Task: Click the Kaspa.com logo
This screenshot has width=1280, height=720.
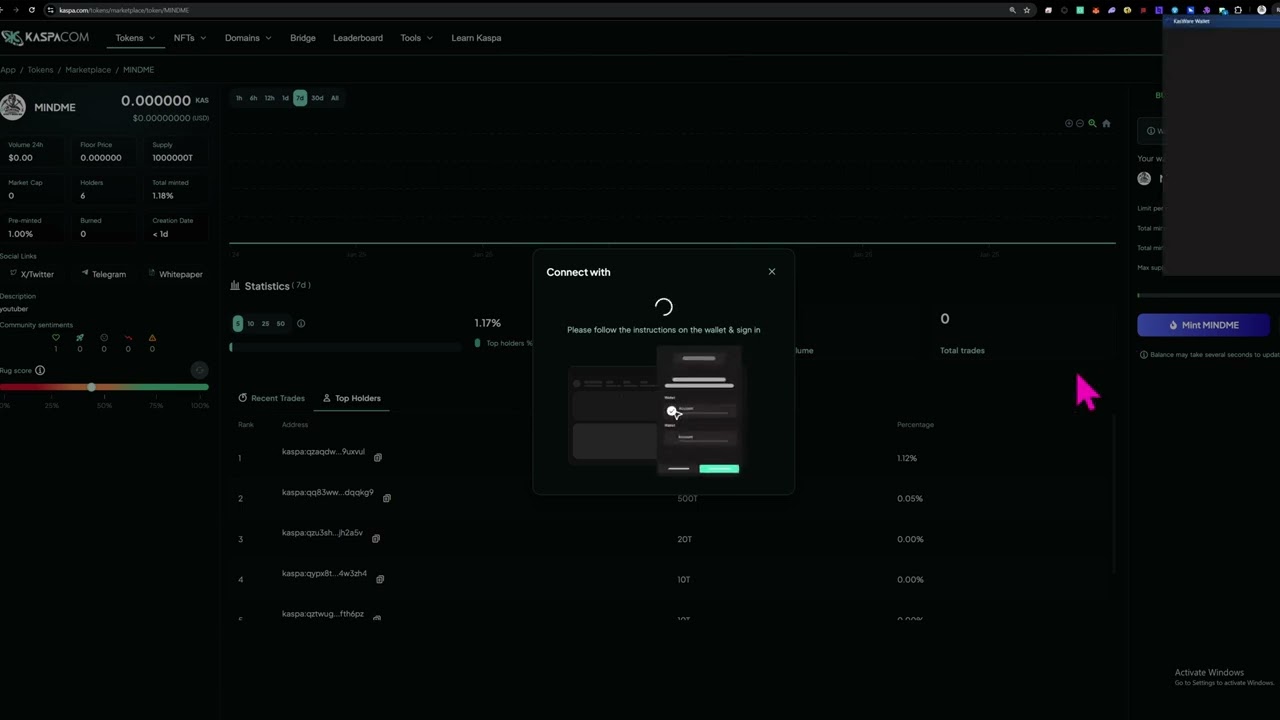Action: tap(45, 38)
